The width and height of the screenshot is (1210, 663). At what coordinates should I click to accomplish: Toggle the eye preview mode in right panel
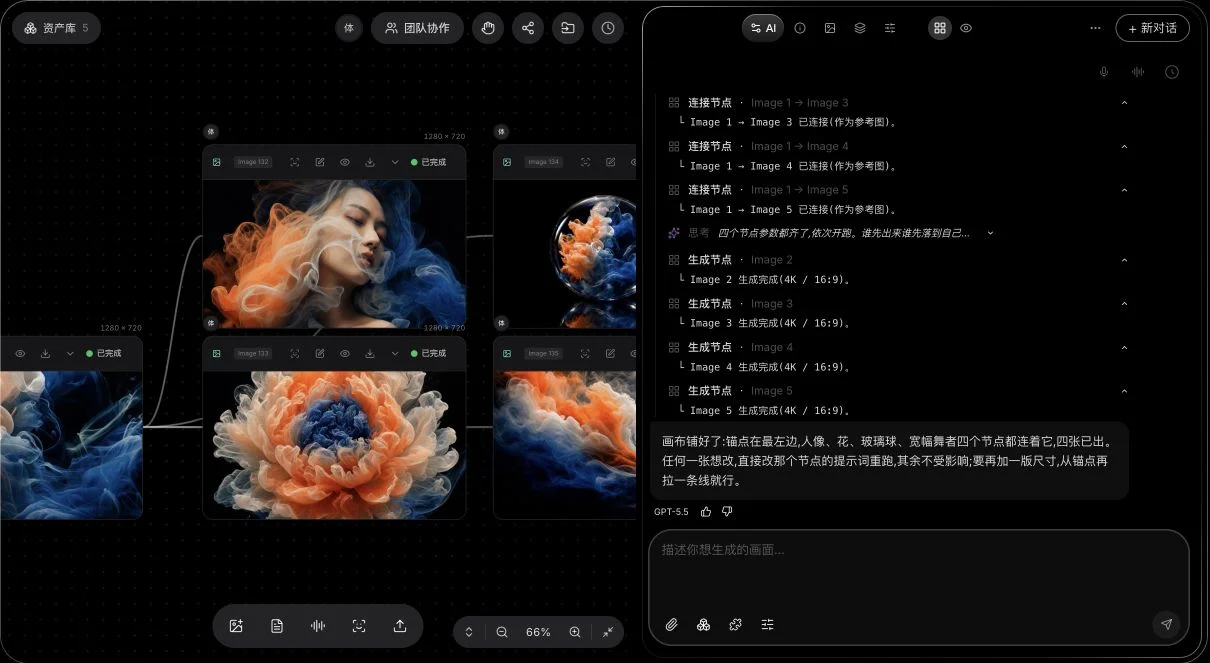point(966,28)
